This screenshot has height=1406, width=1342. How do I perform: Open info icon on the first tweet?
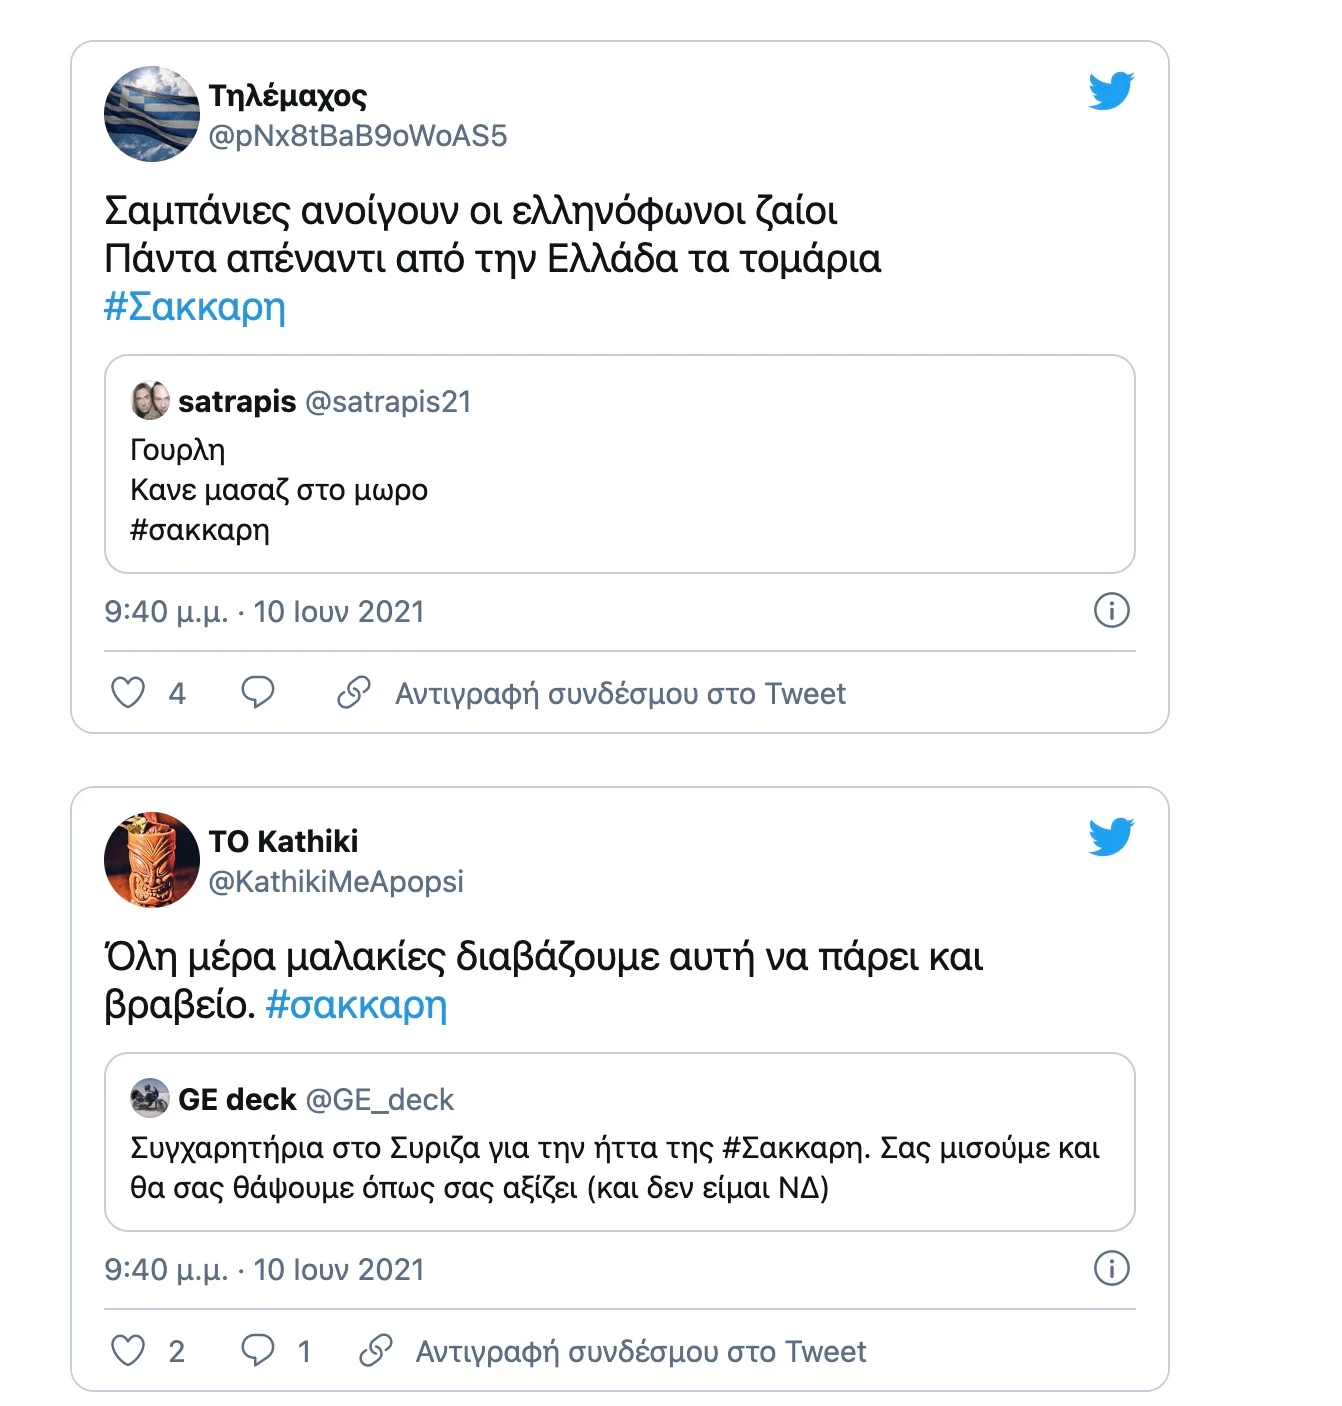[x=1112, y=610]
